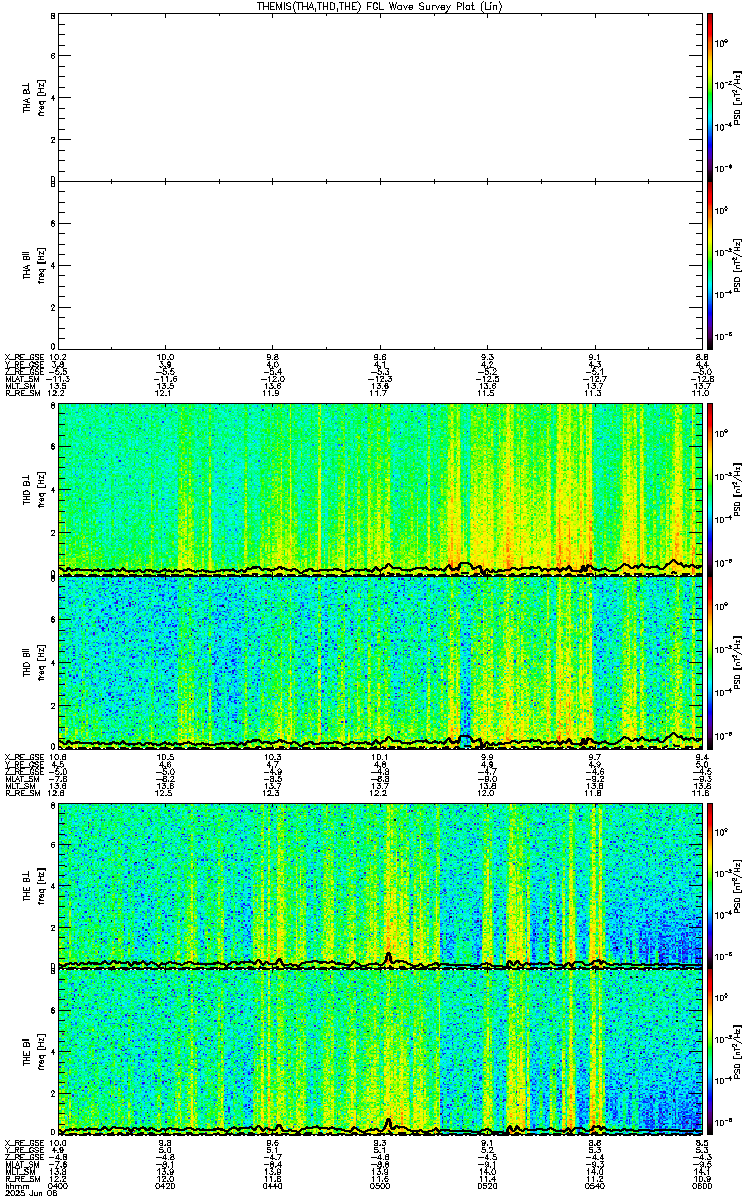Click the 0540 time tick label
This screenshot has height=1200, width=750.
594,1187
